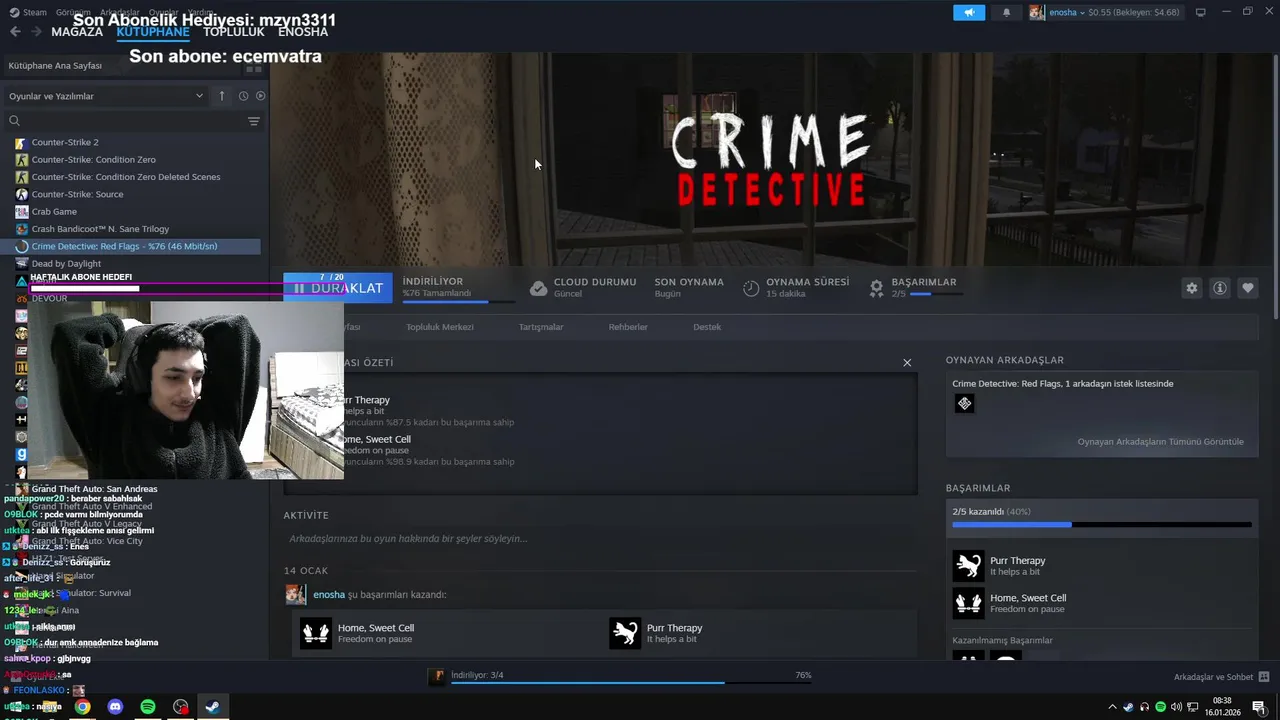Show game info icon
The image size is (1280, 720).
pyautogui.click(x=1219, y=288)
